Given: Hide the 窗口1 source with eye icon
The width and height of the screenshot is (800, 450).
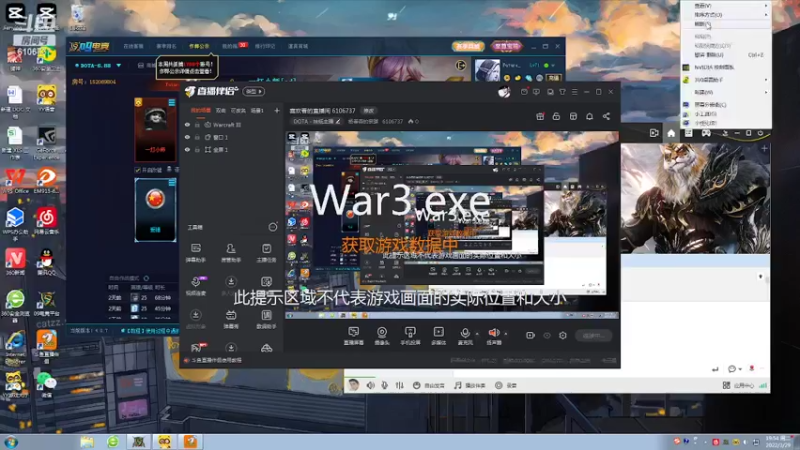Looking at the screenshot, I should pyautogui.click(x=187, y=137).
